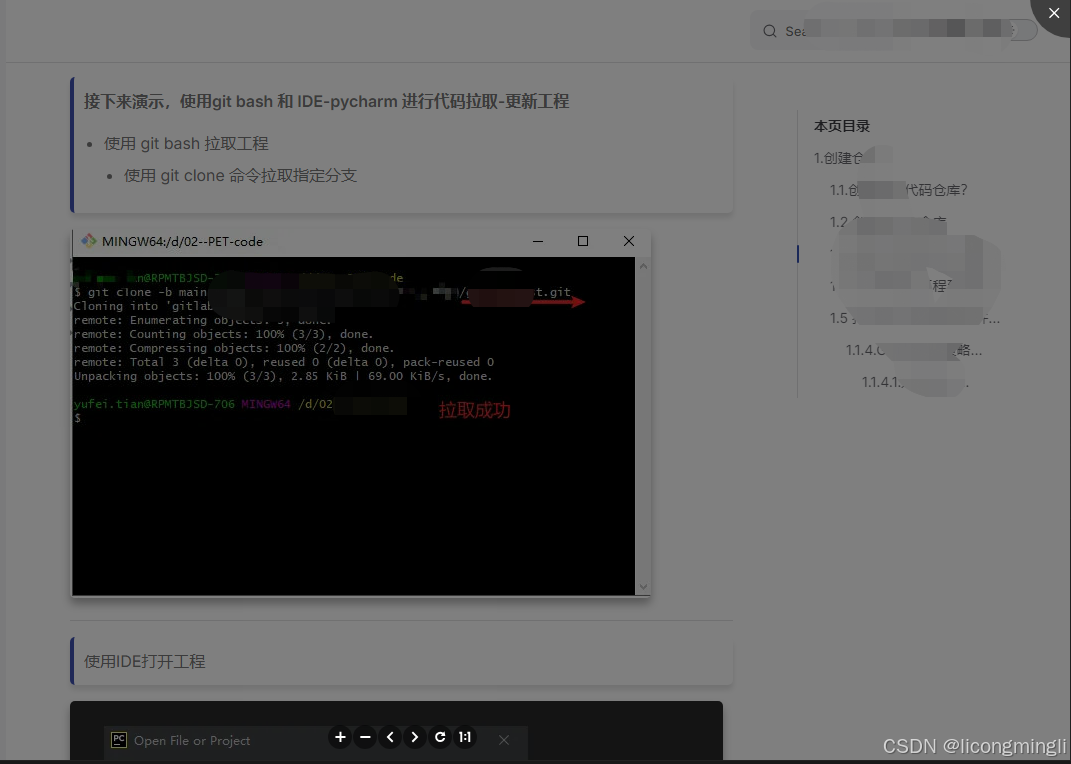This screenshot has height=764, width=1071.
Task: Click the Unpacking objects terminal line
Action: [283, 376]
